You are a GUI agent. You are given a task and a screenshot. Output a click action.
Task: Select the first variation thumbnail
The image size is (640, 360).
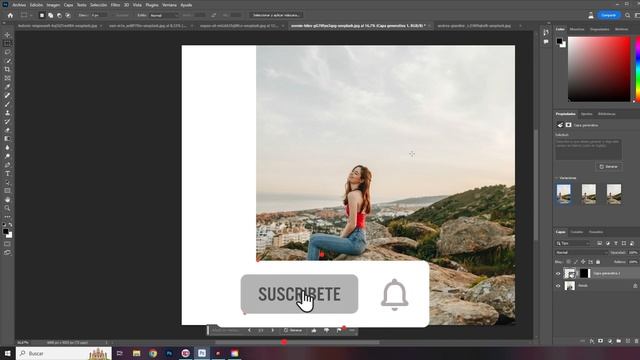[x=564, y=194]
